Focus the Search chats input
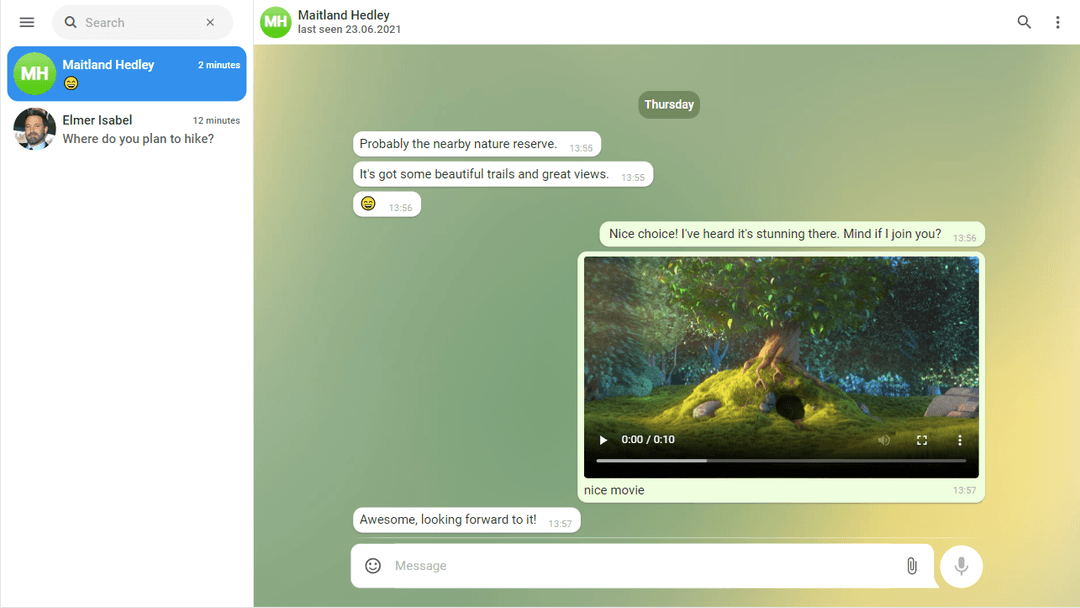This screenshot has height=608, width=1080. pyautogui.click(x=141, y=23)
